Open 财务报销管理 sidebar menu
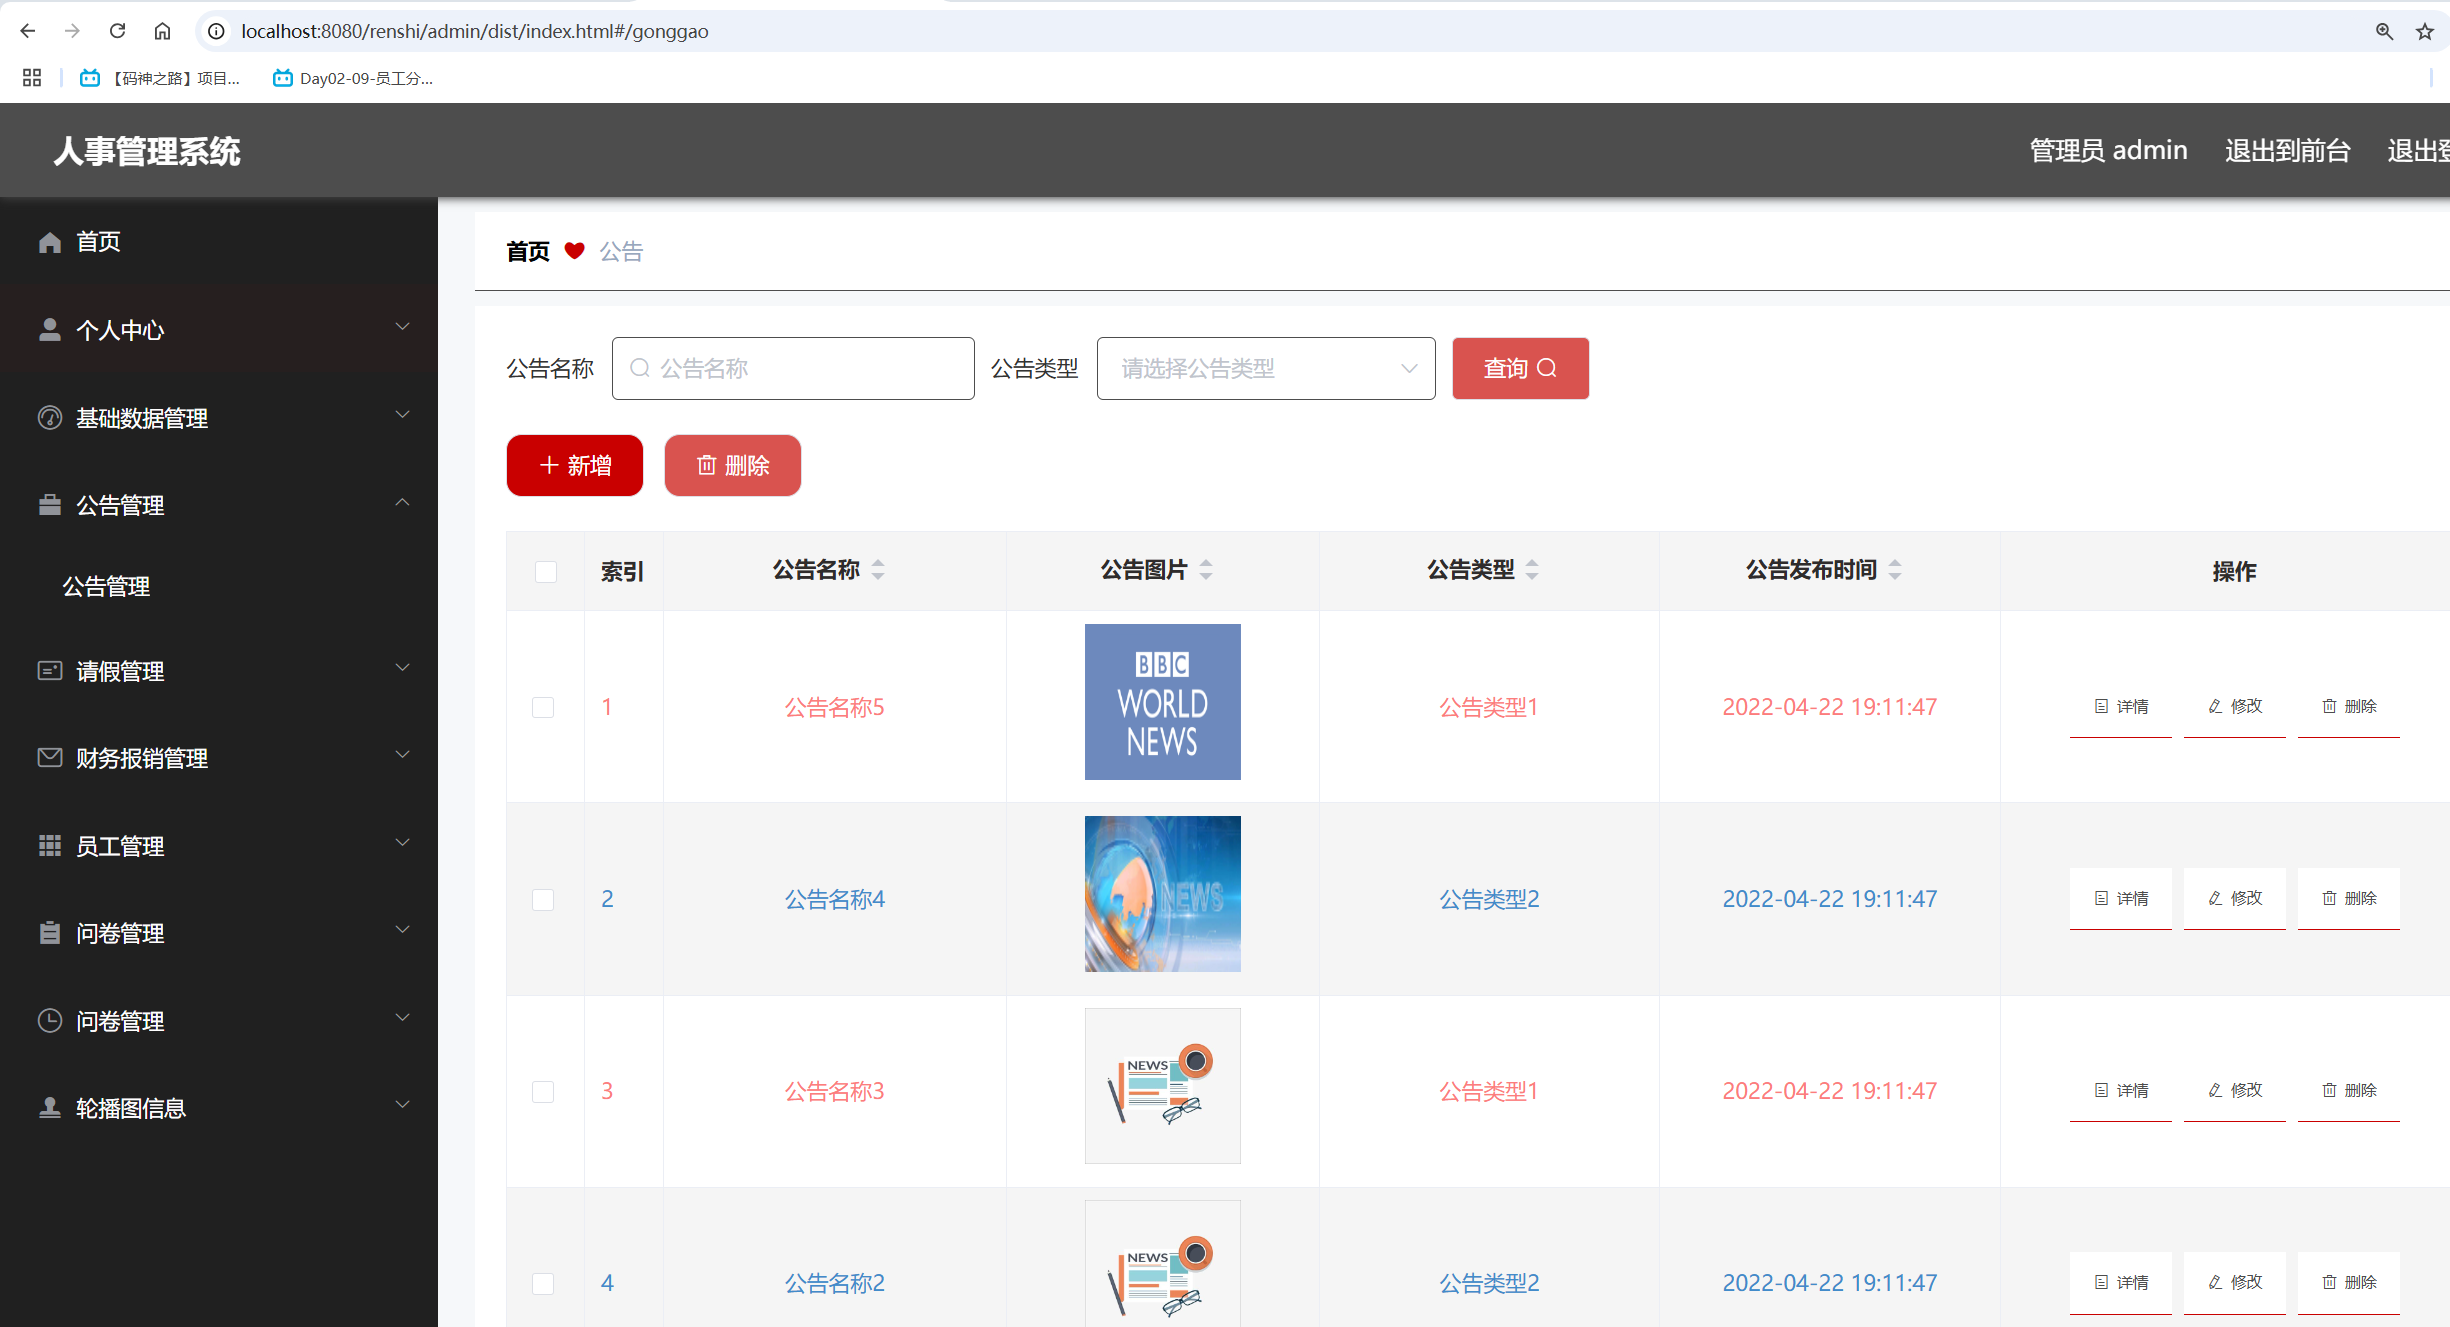The image size is (2450, 1327). click(219, 758)
